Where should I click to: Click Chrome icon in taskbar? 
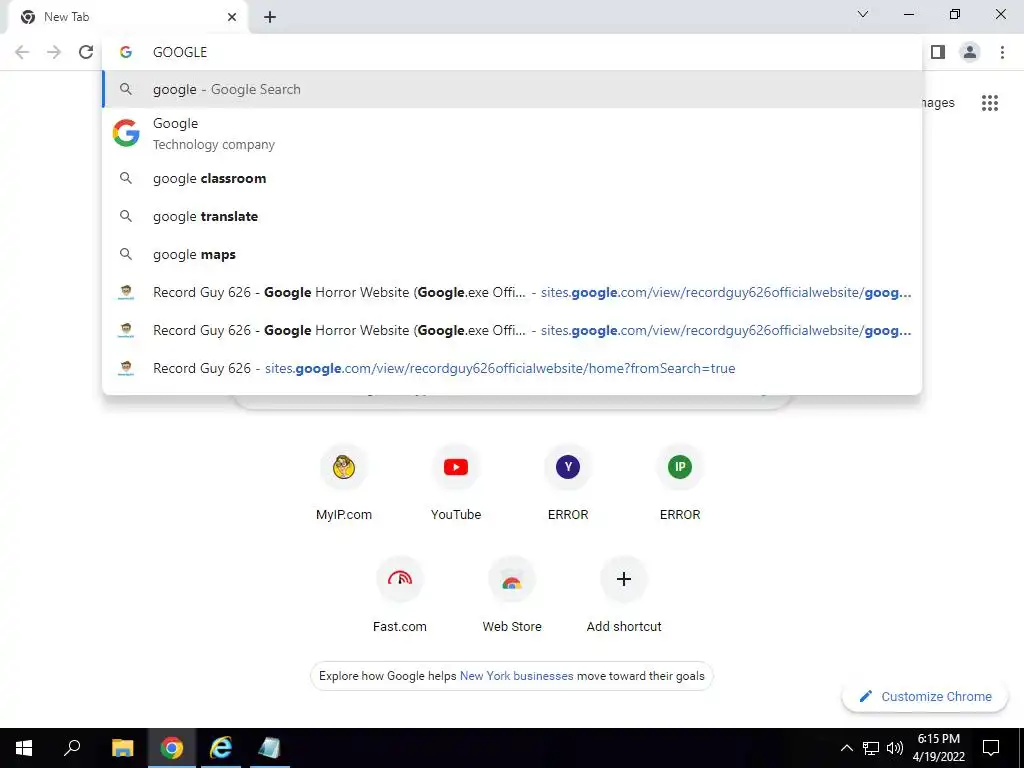coord(172,748)
